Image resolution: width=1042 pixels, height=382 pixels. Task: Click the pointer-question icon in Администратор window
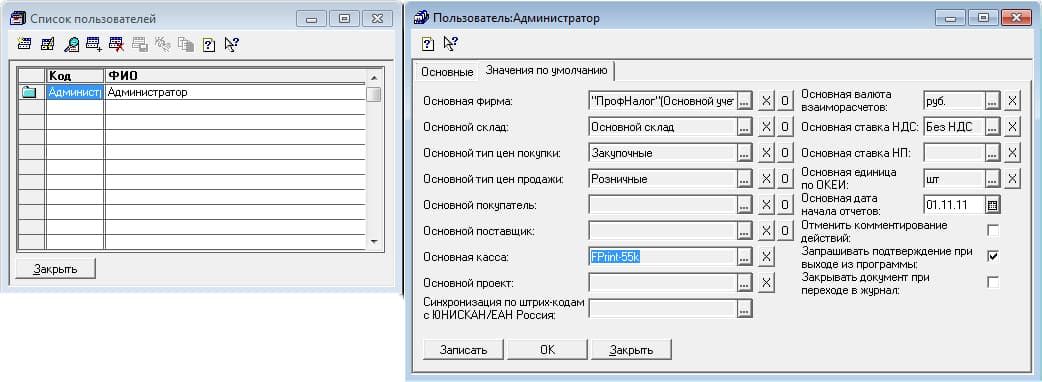451,44
